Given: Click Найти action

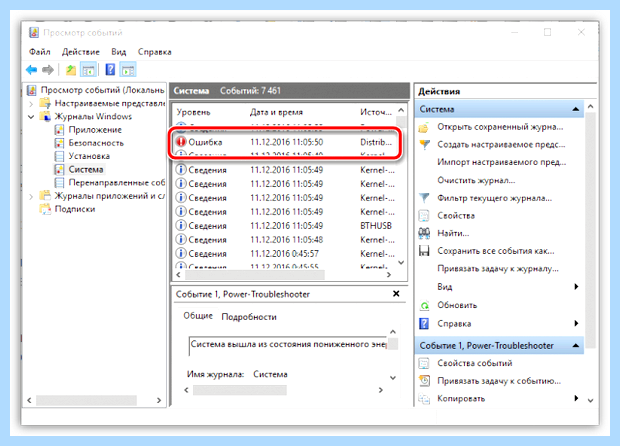Looking at the screenshot, I should (x=453, y=233).
